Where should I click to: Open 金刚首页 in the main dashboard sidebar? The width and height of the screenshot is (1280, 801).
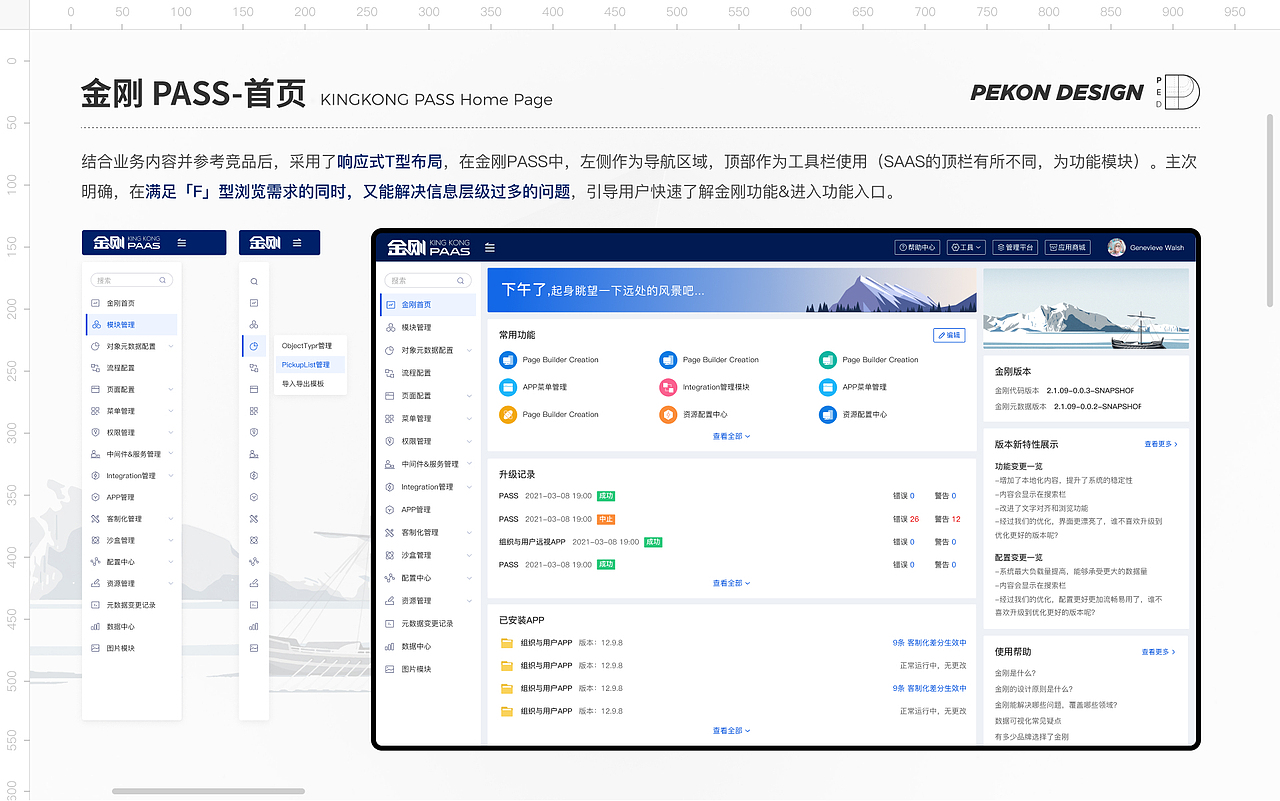428,305
